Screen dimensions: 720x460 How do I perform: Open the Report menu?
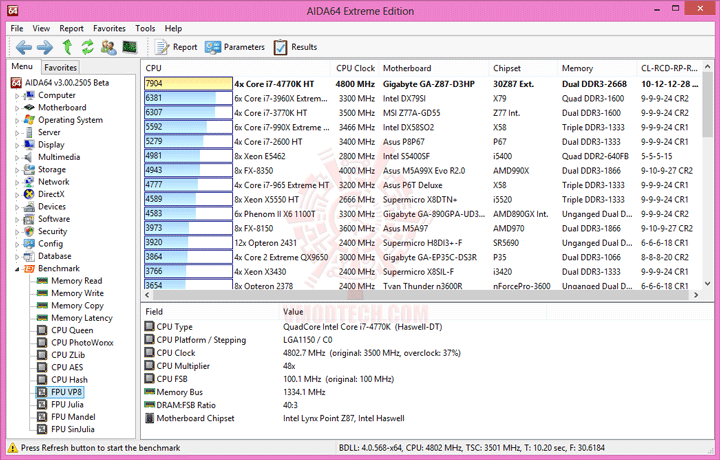[x=72, y=28]
